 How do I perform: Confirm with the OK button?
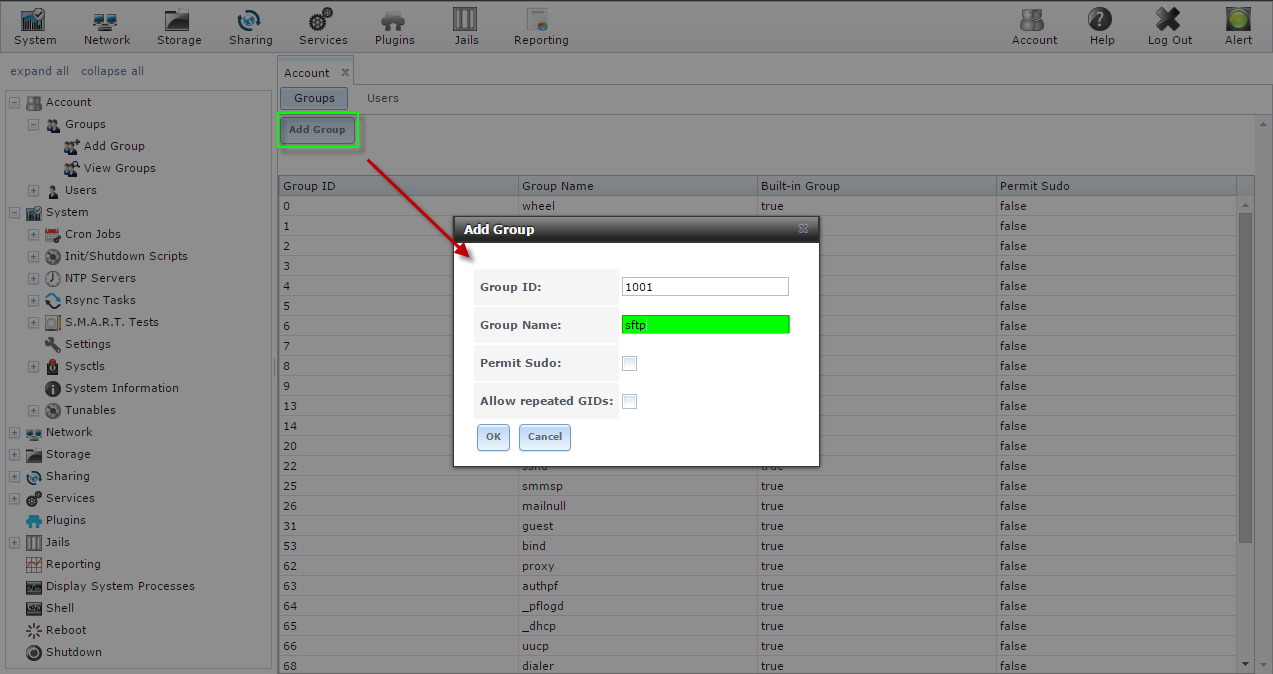[x=493, y=437]
